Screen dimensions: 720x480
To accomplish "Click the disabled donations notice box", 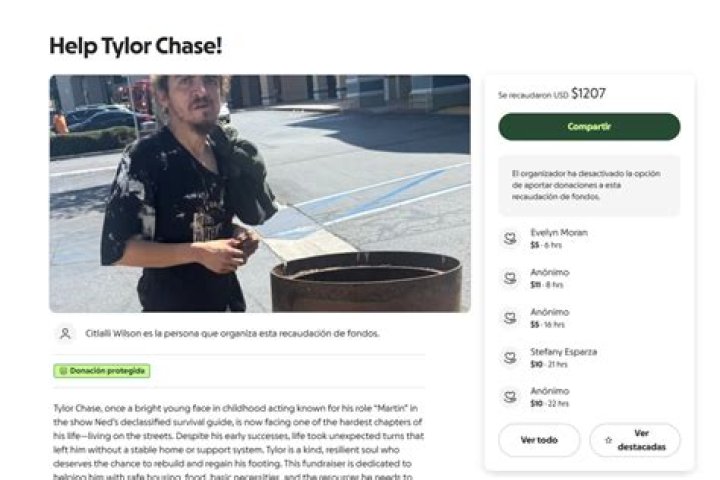I will point(589,185).
